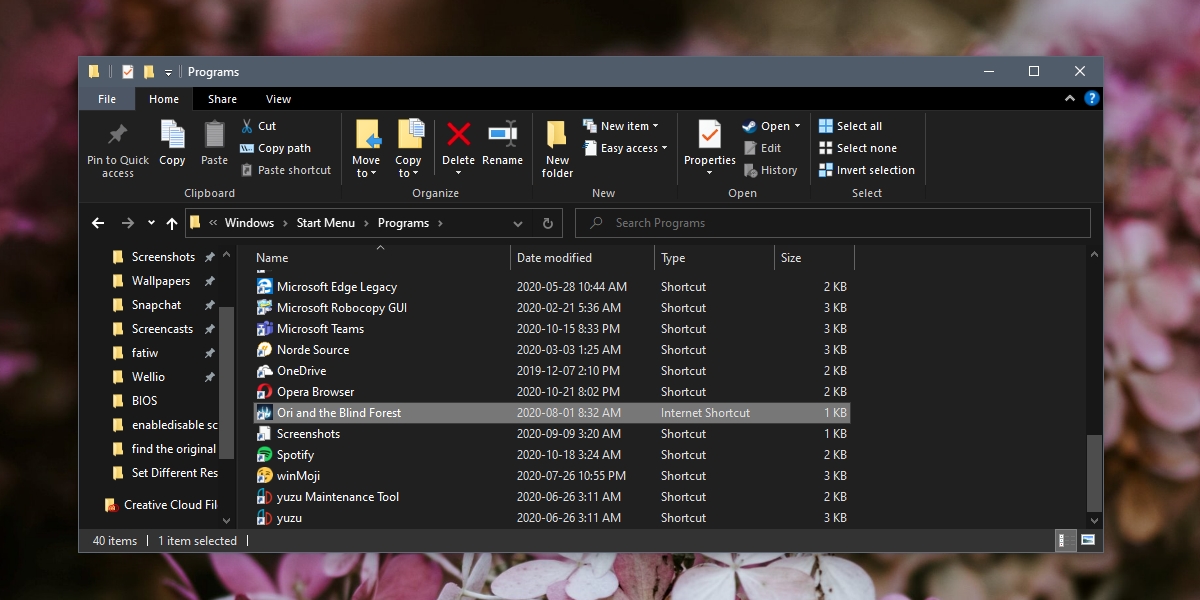Create a New folder

pyautogui.click(x=558, y=149)
